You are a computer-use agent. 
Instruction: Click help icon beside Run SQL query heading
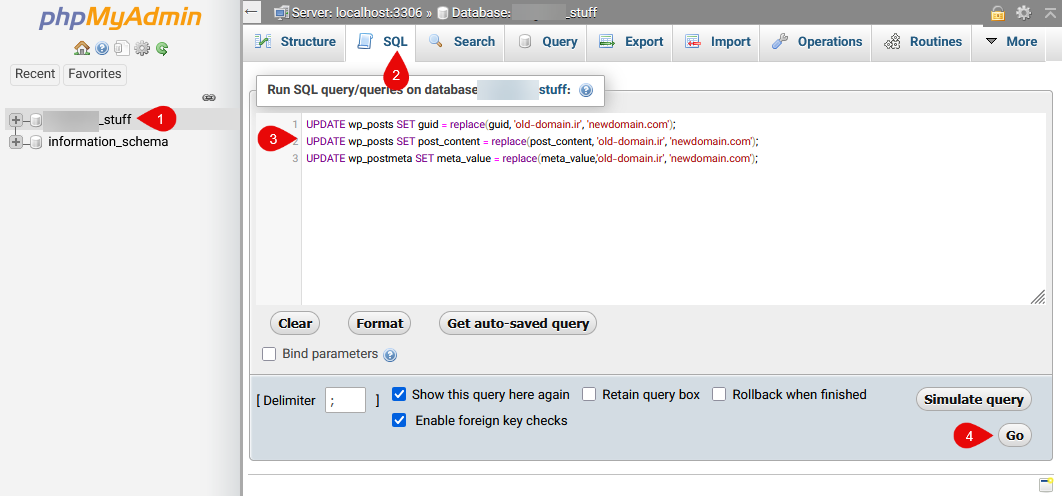586,90
